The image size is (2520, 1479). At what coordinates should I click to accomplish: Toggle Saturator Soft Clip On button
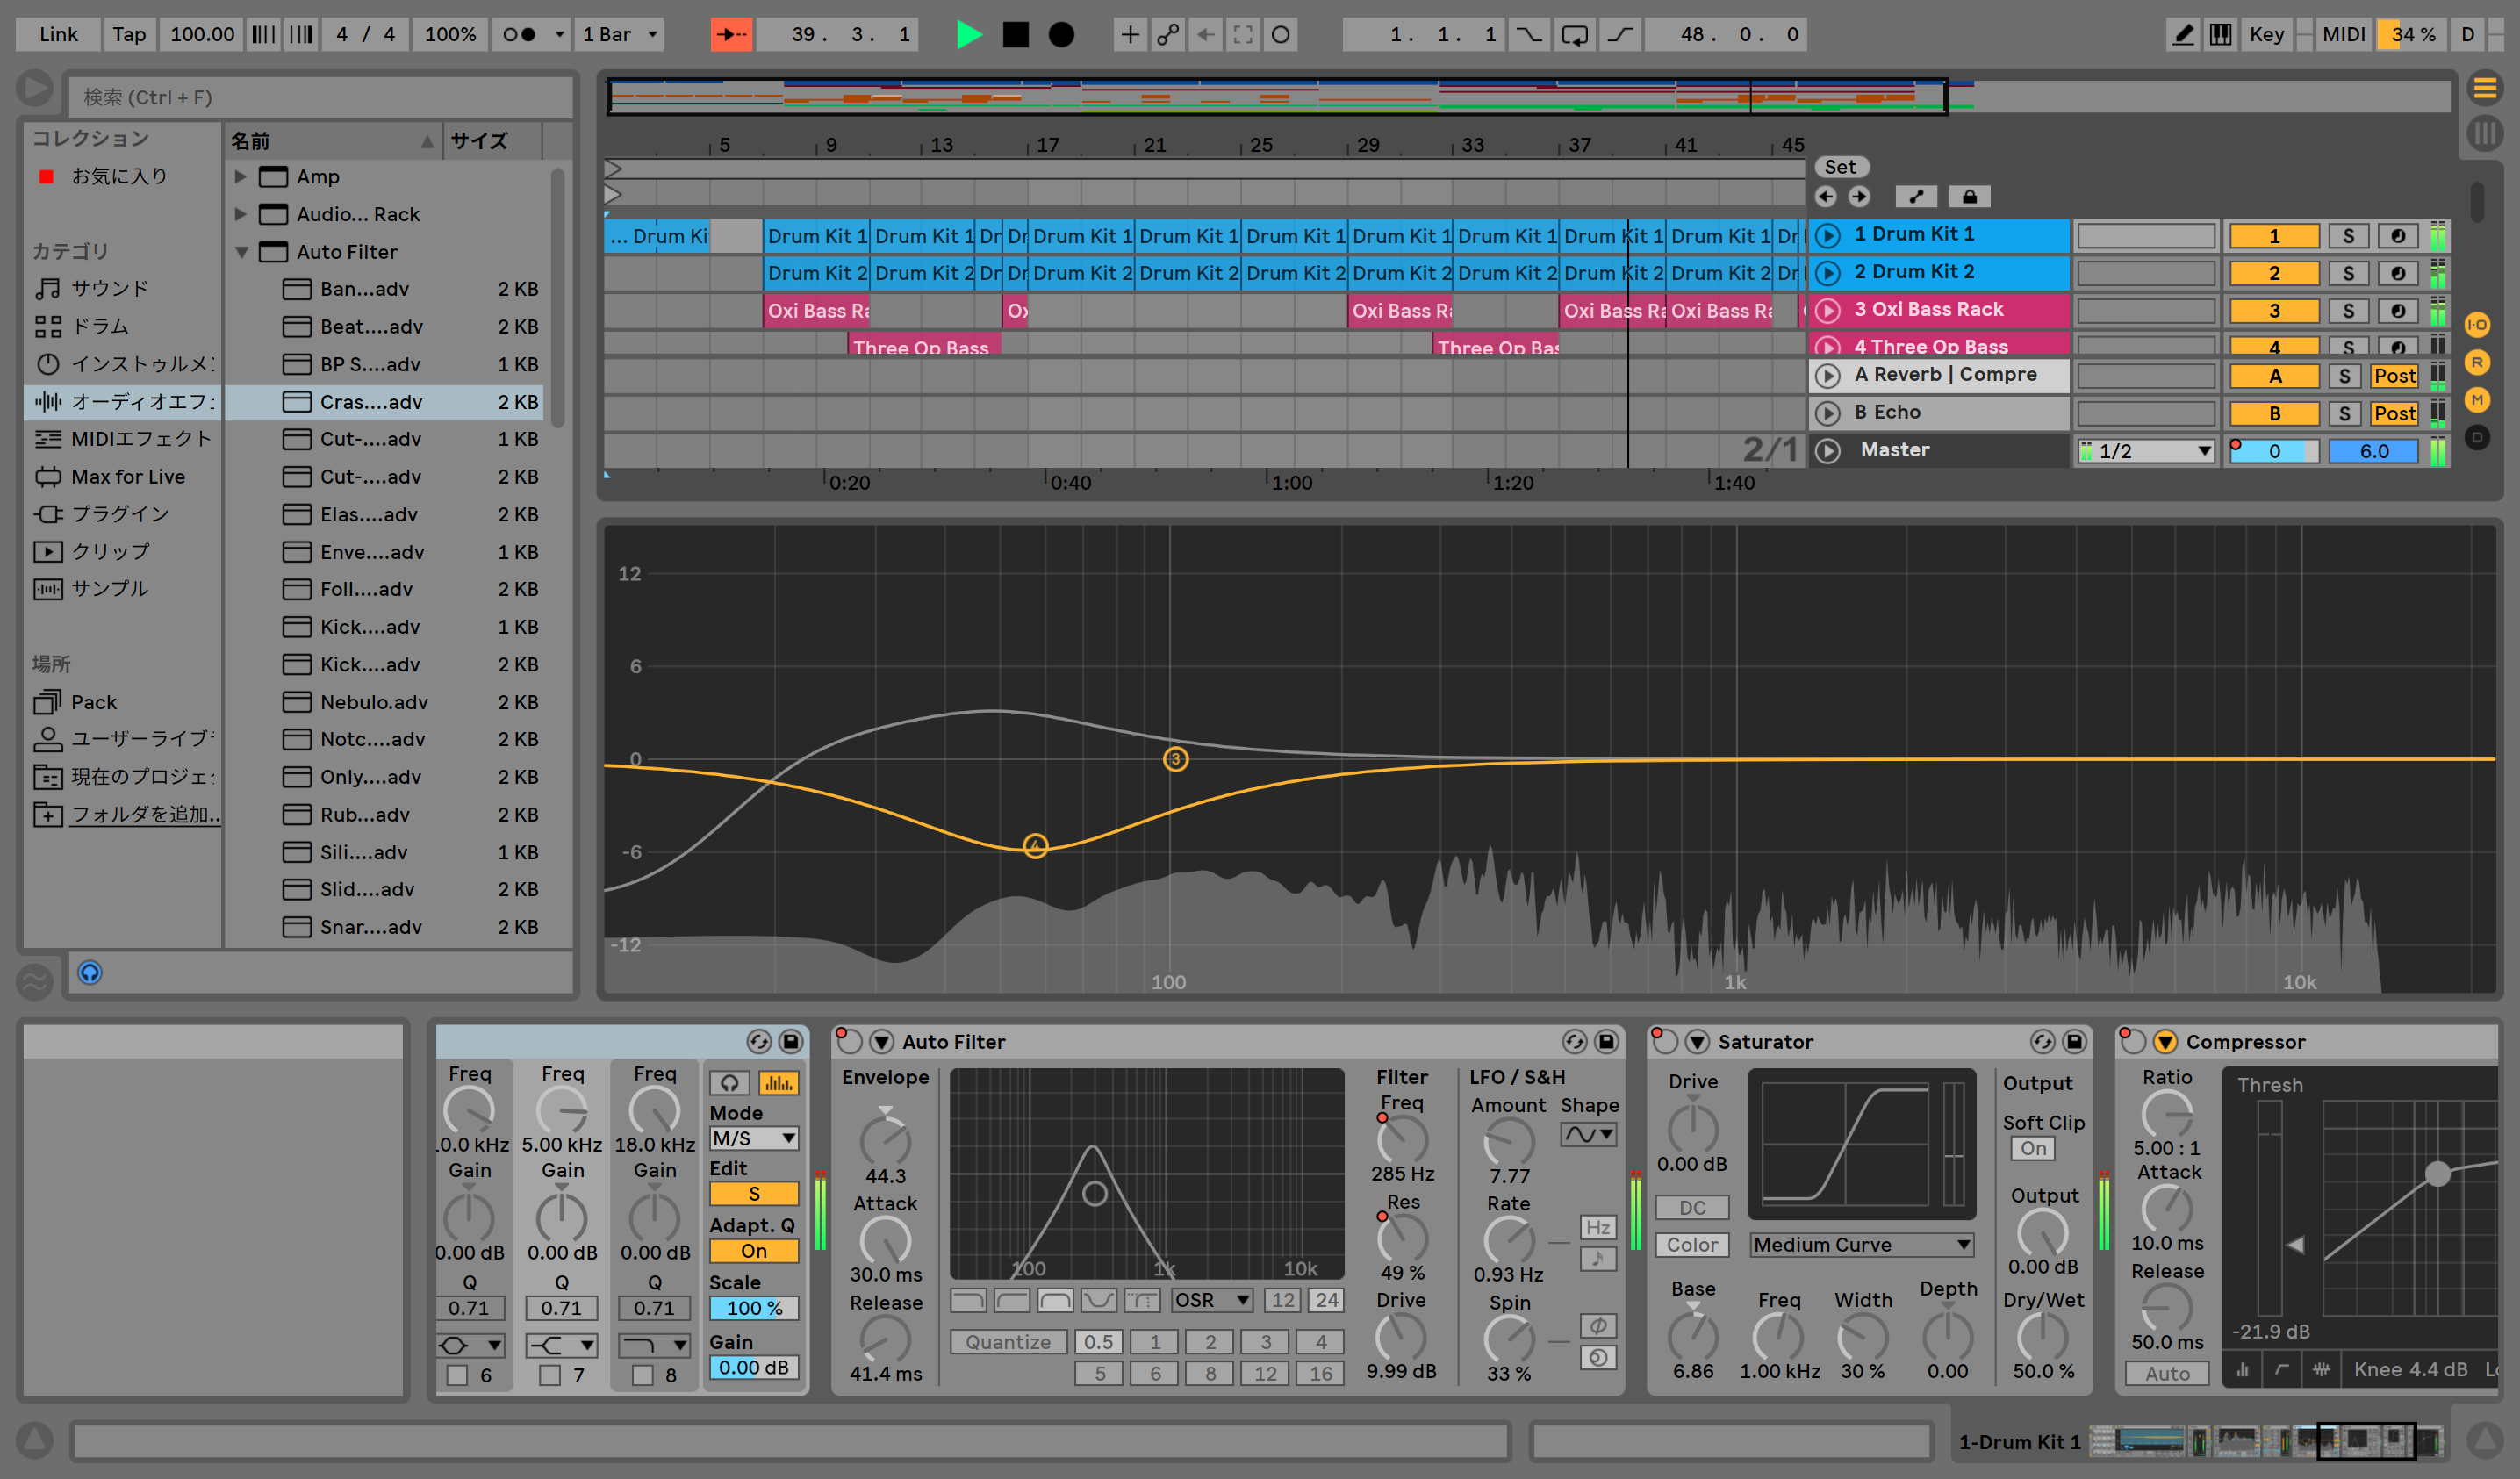click(x=2032, y=1149)
